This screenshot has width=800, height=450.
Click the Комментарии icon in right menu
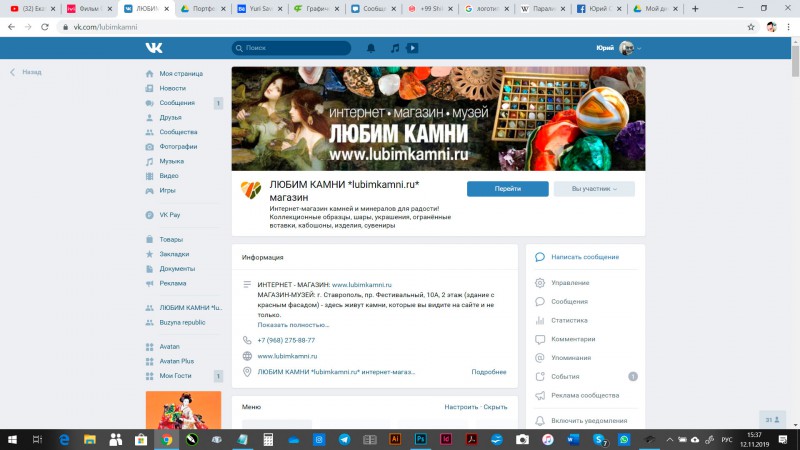[x=540, y=339]
